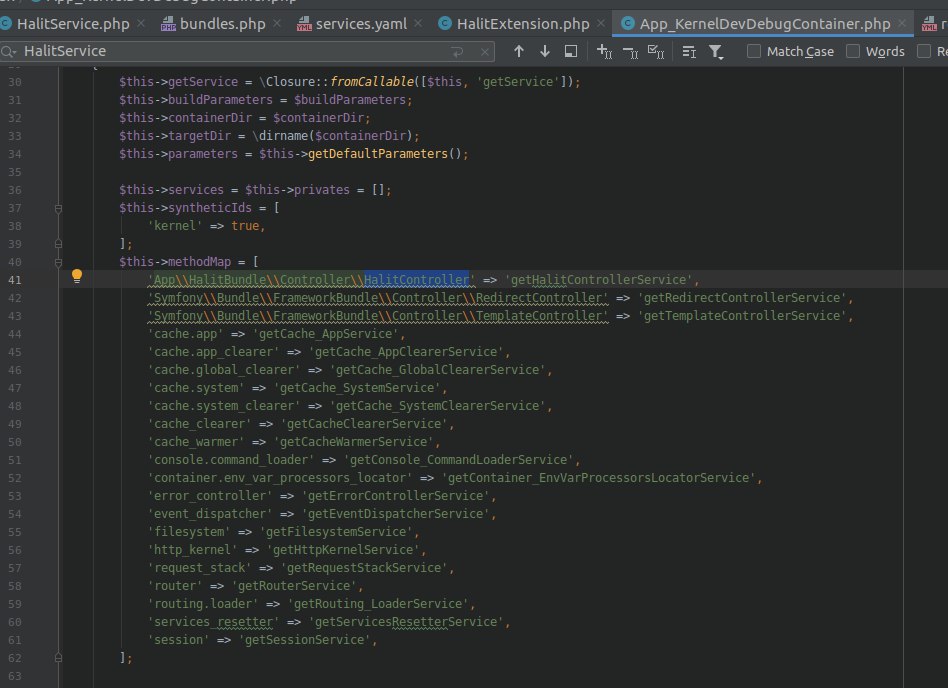Enable the Words checkbox
The image size is (948, 688).
tap(853, 51)
